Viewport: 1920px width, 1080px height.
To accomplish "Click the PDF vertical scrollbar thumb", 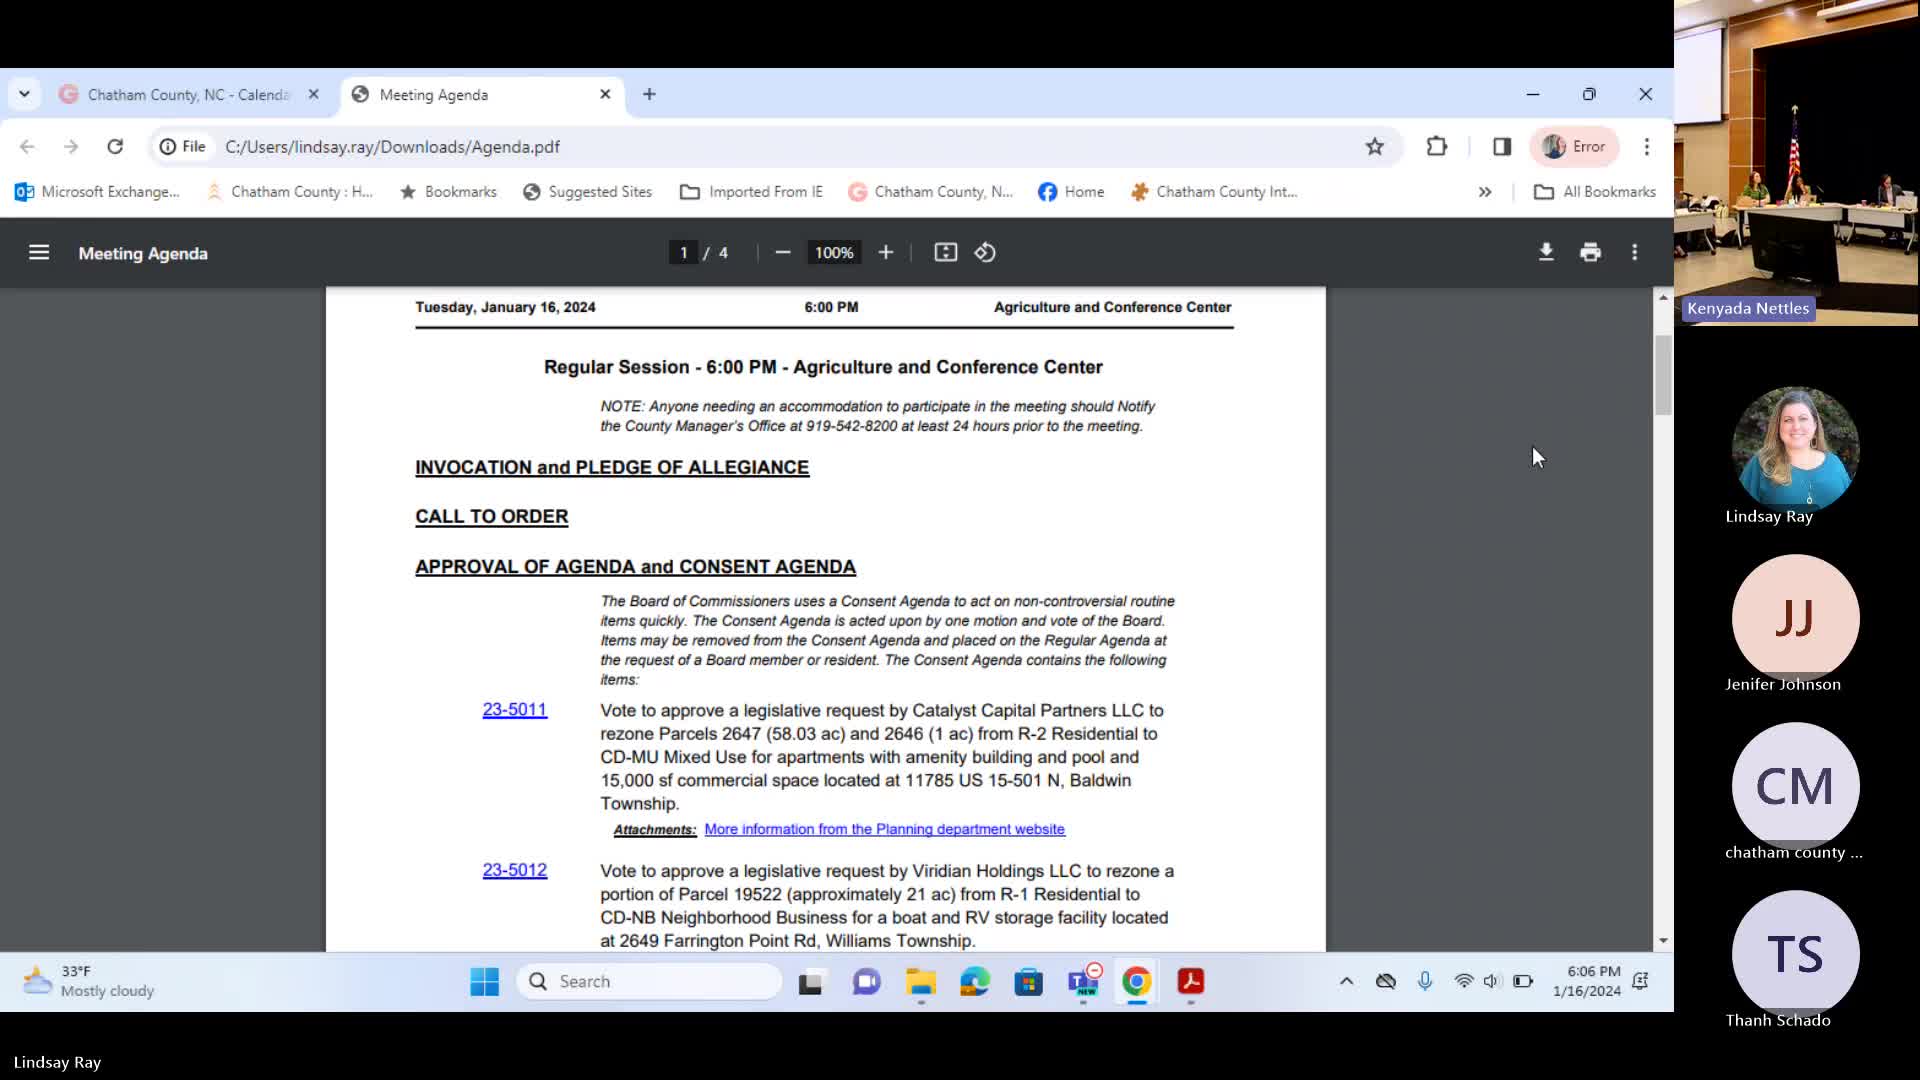I will click(1662, 375).
